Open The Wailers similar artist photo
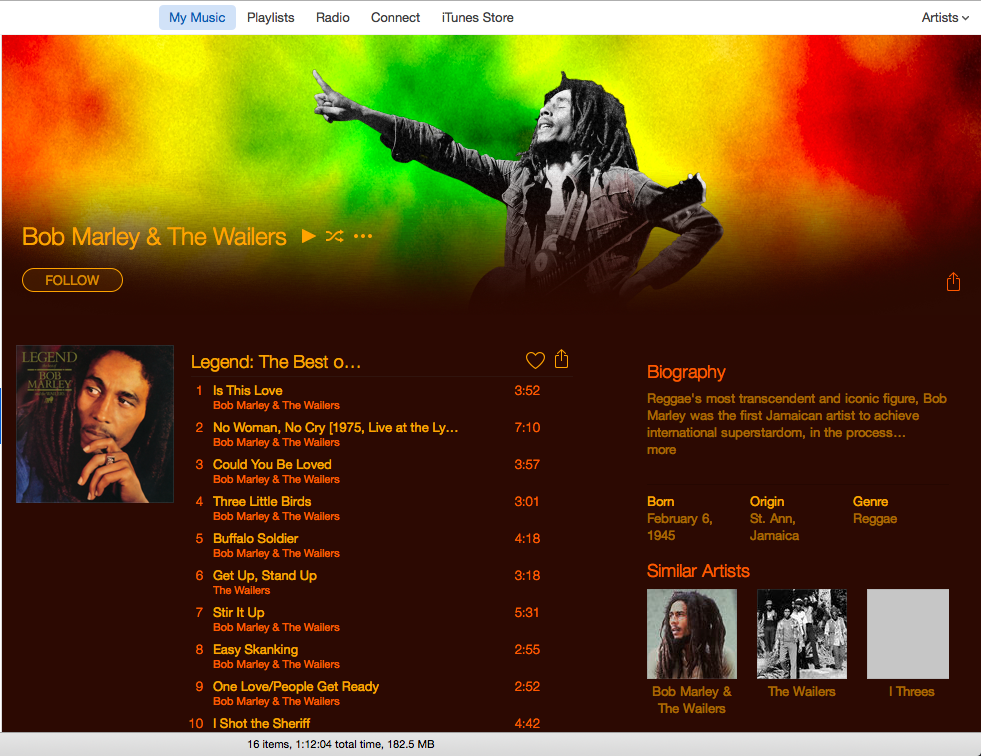This screenshot has width=981, height=756. [x=802, y=634]
